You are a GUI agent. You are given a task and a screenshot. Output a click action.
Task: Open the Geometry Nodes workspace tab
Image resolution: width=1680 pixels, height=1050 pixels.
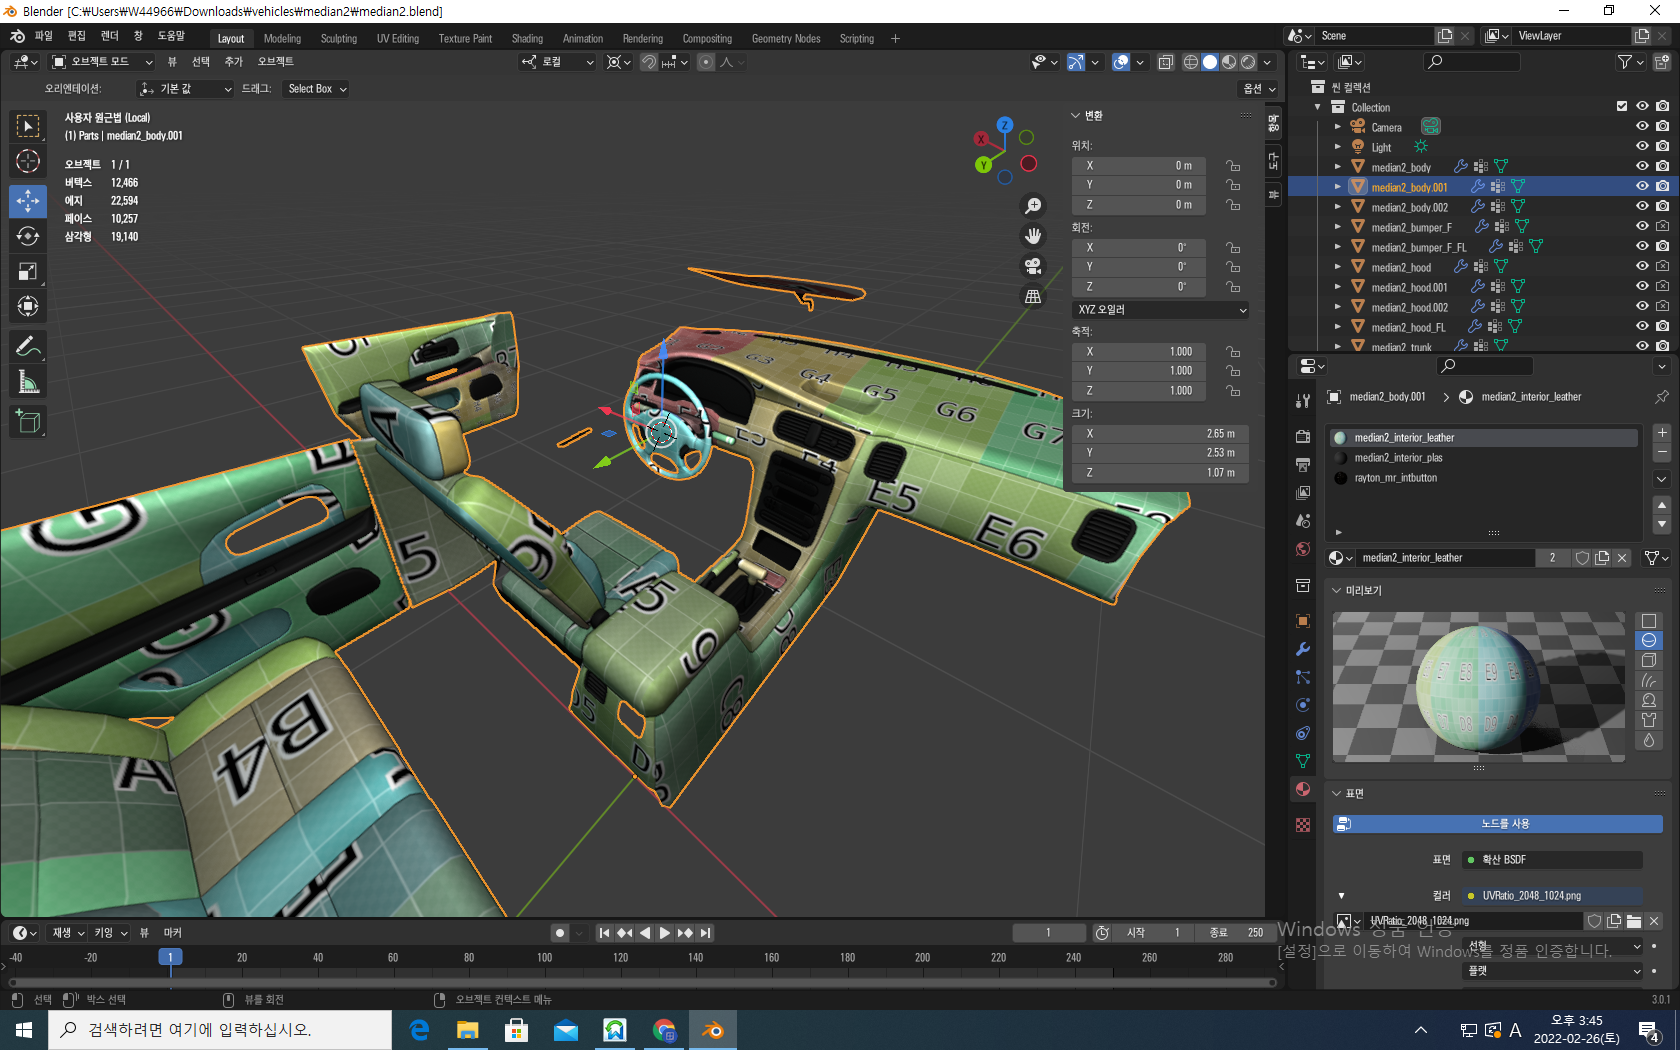[786, 39]
